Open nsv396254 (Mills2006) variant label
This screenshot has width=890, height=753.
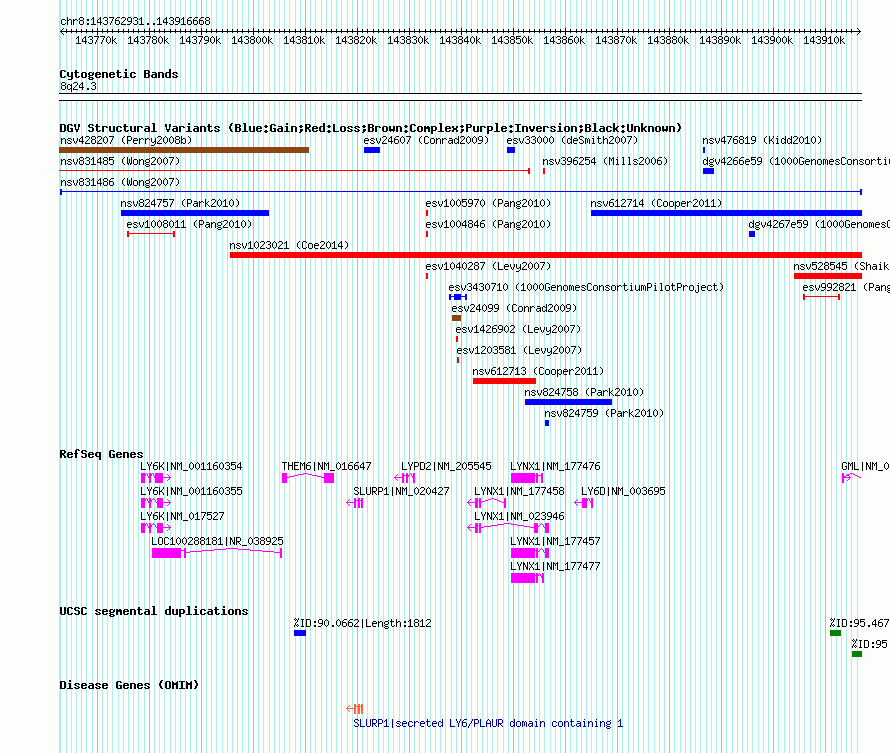[x=605, y=161]
